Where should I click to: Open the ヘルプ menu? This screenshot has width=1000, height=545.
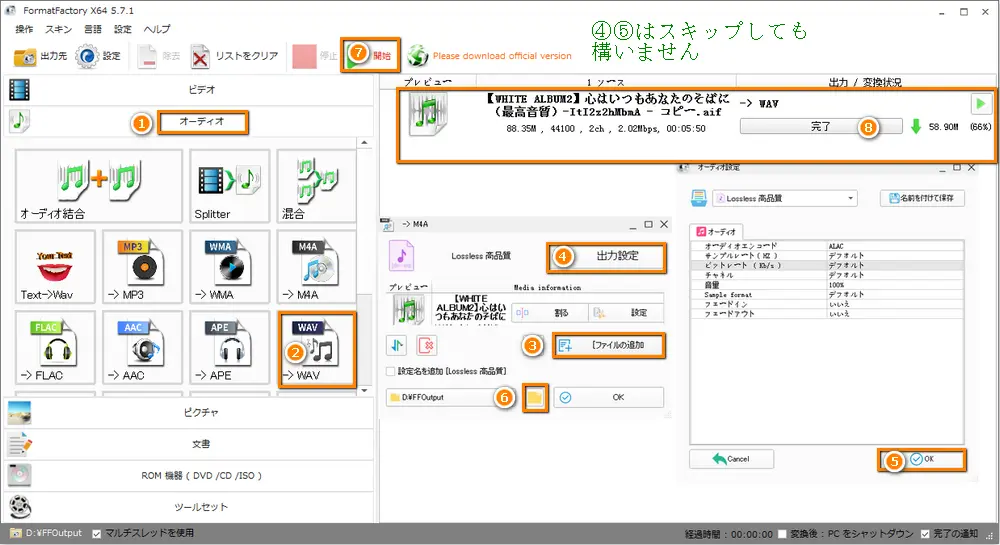tap(156, 29)
